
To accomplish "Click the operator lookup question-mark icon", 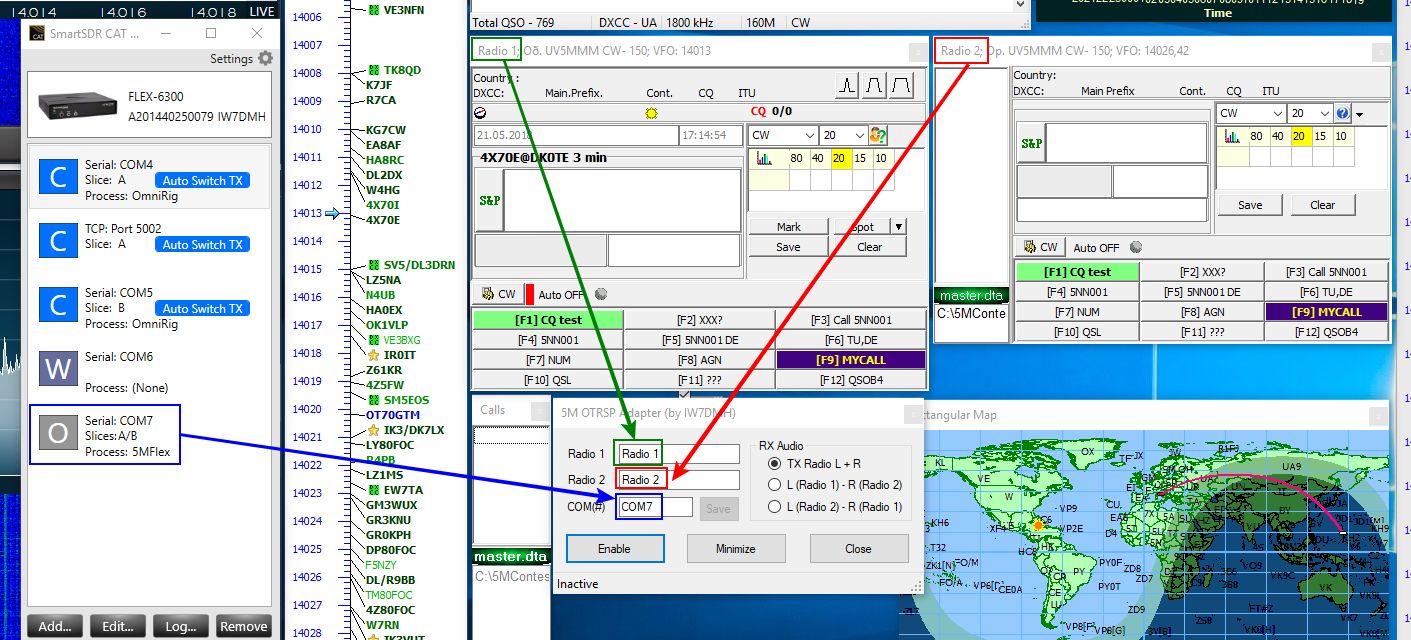I will [879, 135].
